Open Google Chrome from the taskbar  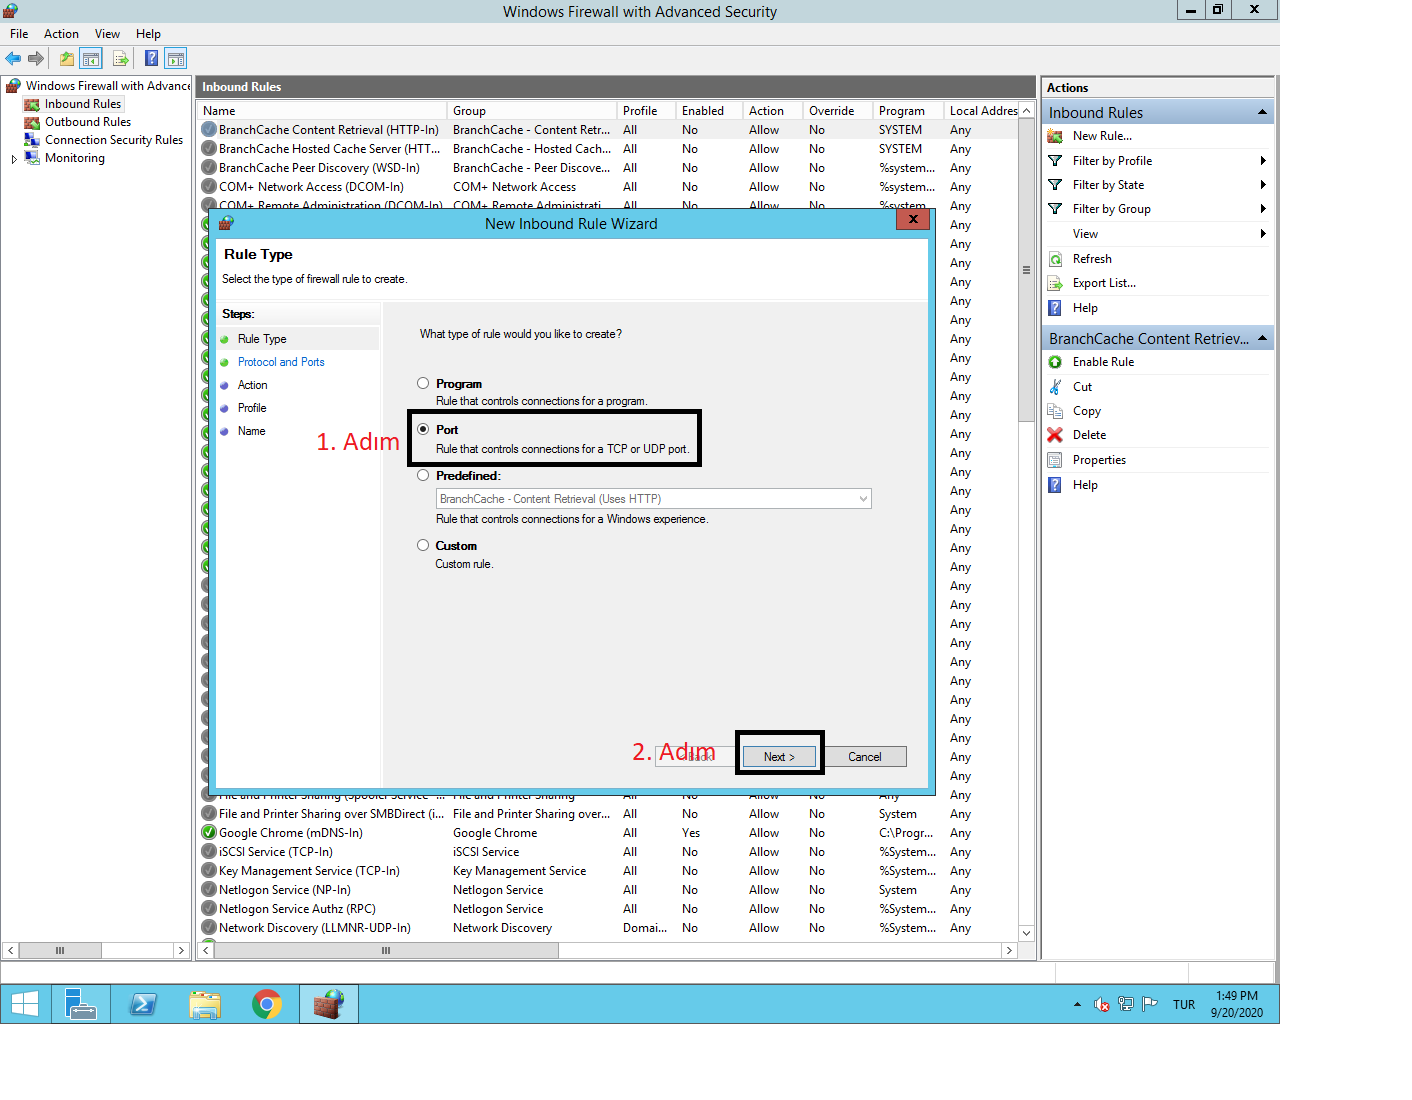pos(267,1004)
